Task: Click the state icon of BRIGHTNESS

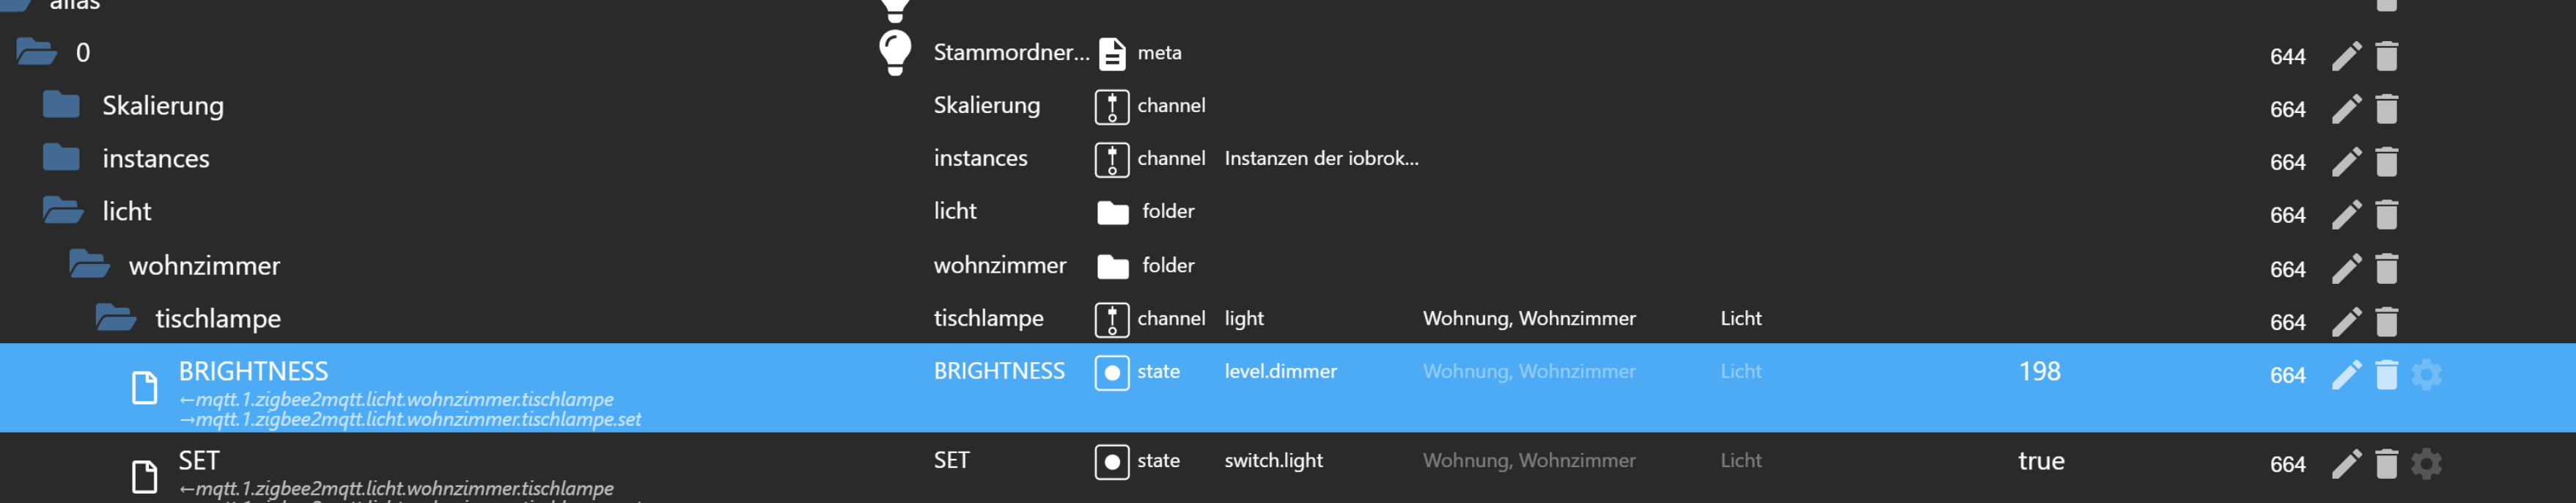Action: point(1112,372)
